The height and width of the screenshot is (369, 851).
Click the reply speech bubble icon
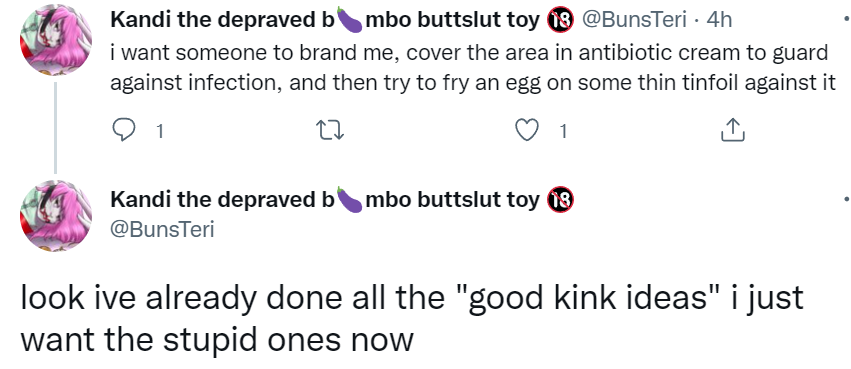pos(123,130)
